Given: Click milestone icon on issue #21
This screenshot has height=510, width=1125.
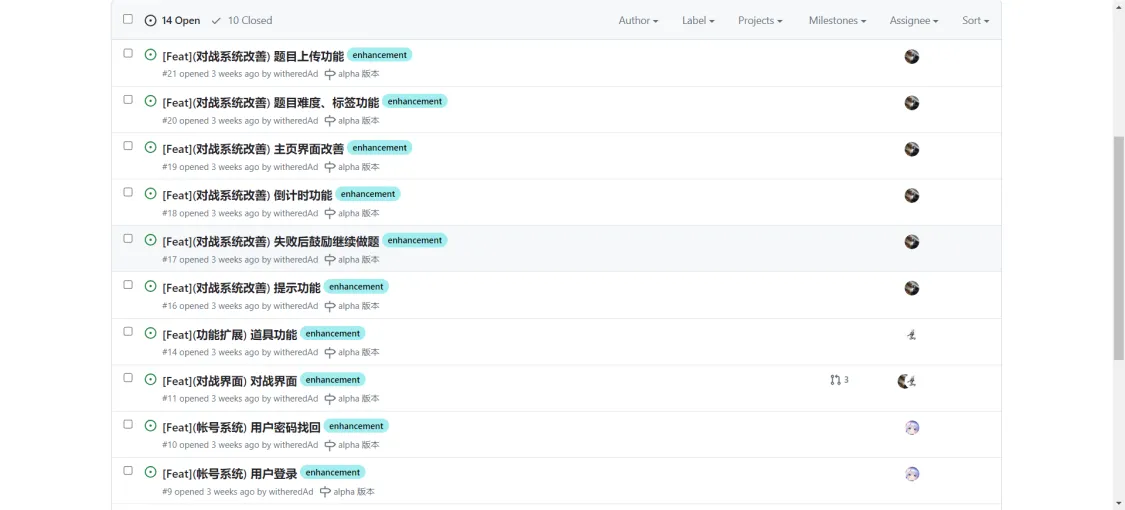Looking at the screenshot, I should click(x=330, y=74).
